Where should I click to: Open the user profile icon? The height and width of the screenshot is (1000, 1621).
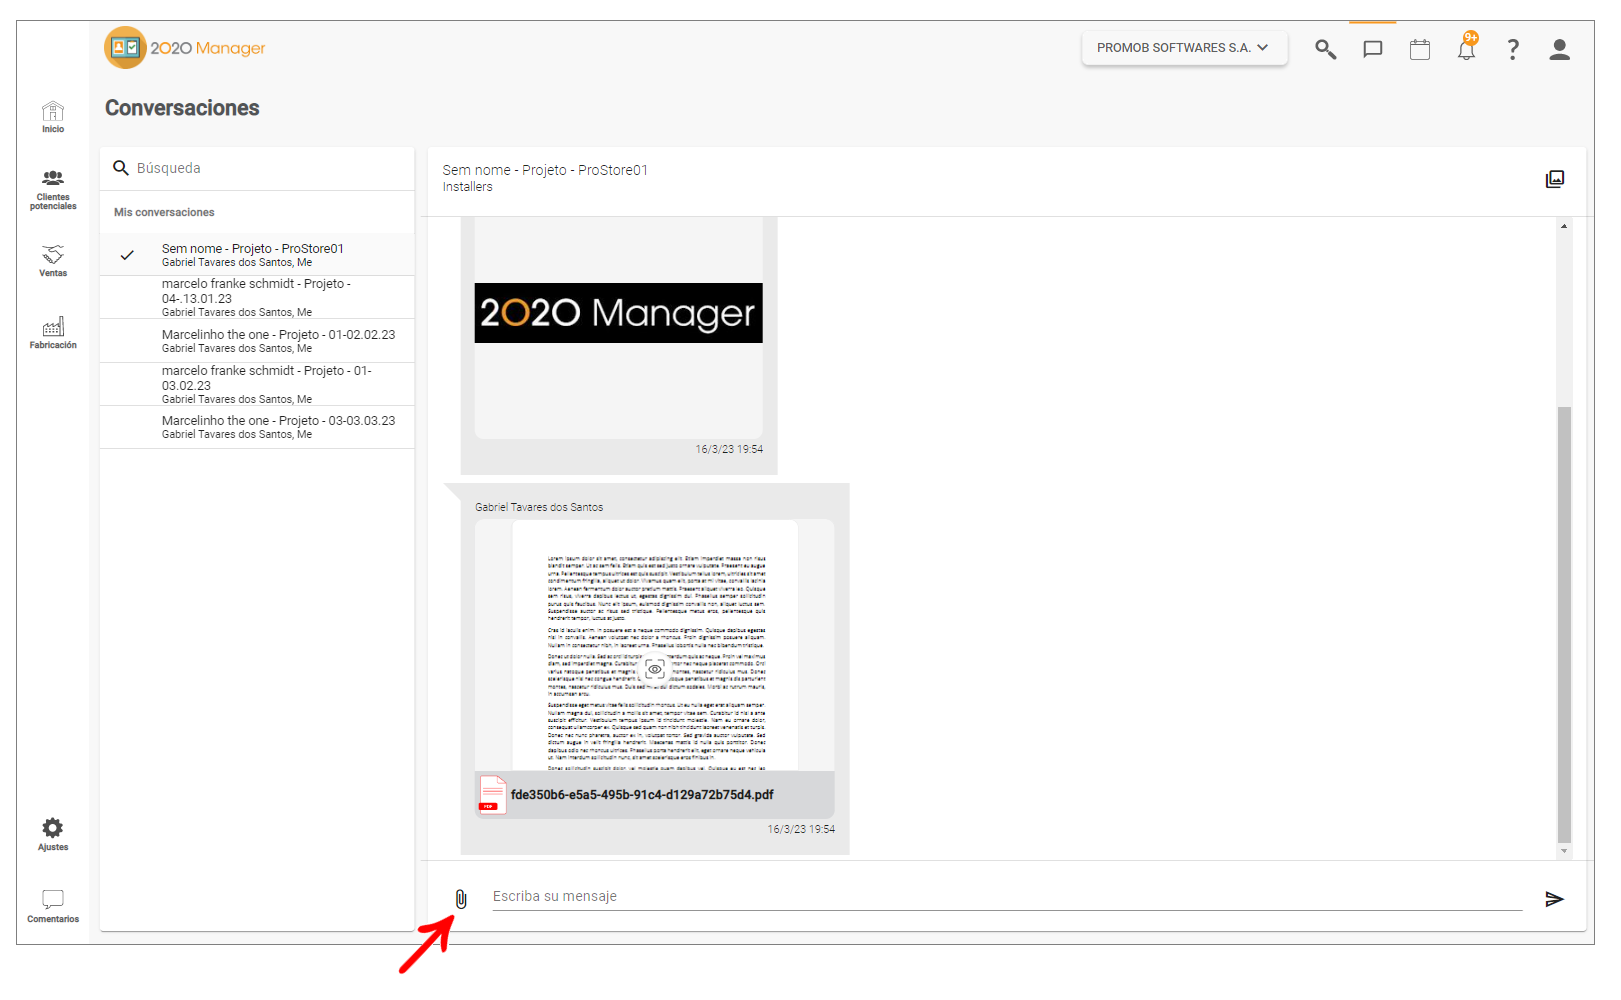coord(1559,49)
